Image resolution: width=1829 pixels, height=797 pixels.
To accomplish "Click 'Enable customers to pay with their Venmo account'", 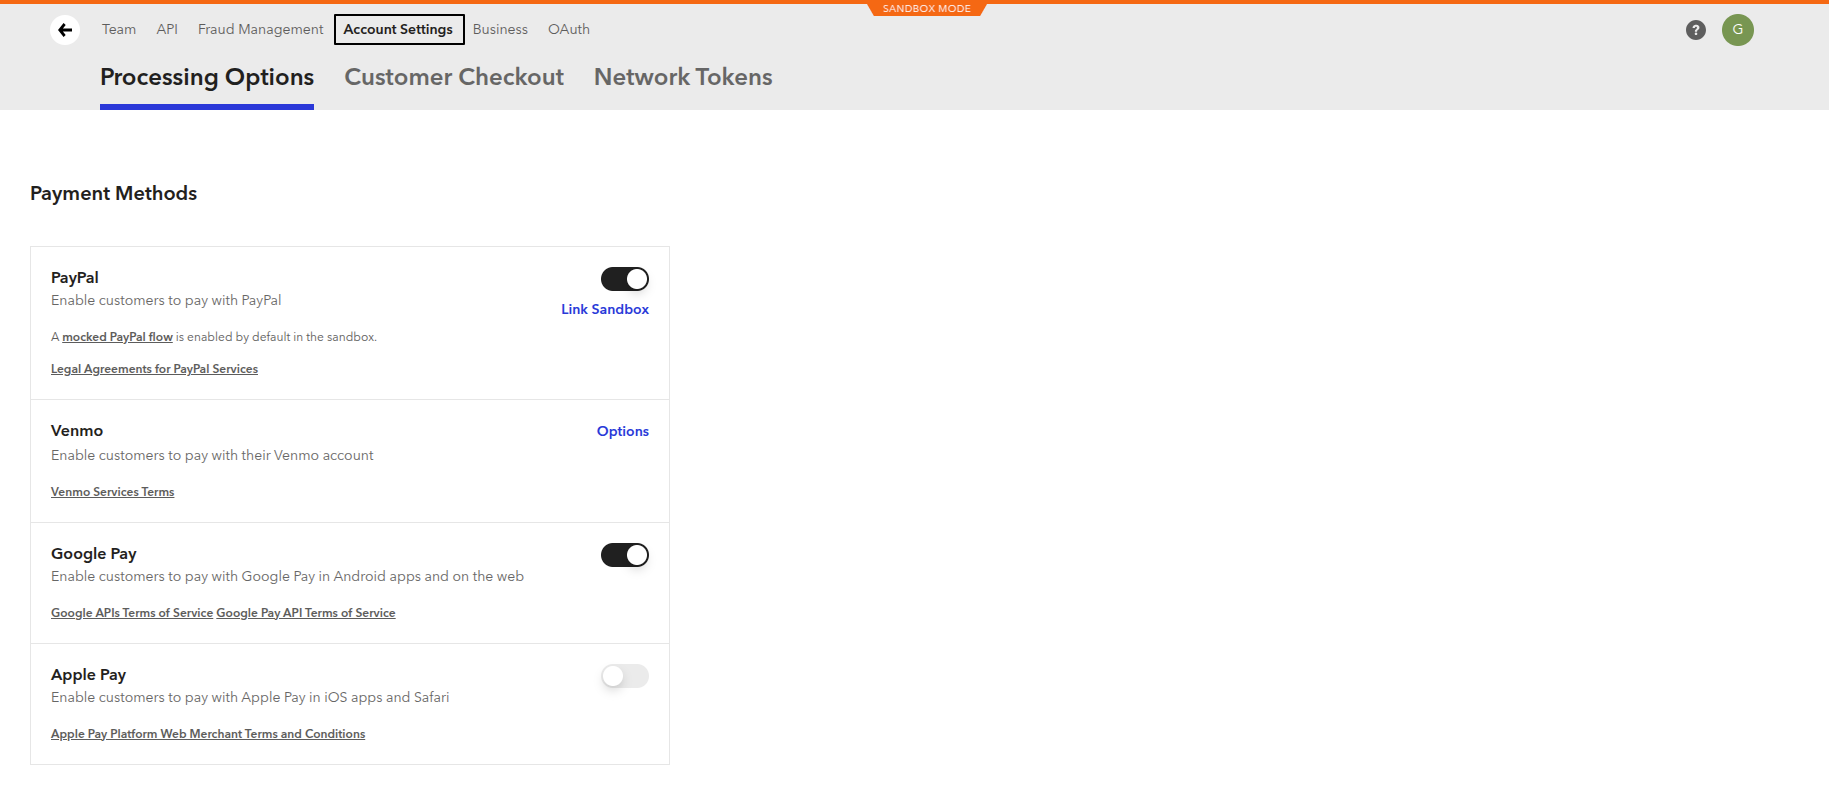I will (212, 455).
